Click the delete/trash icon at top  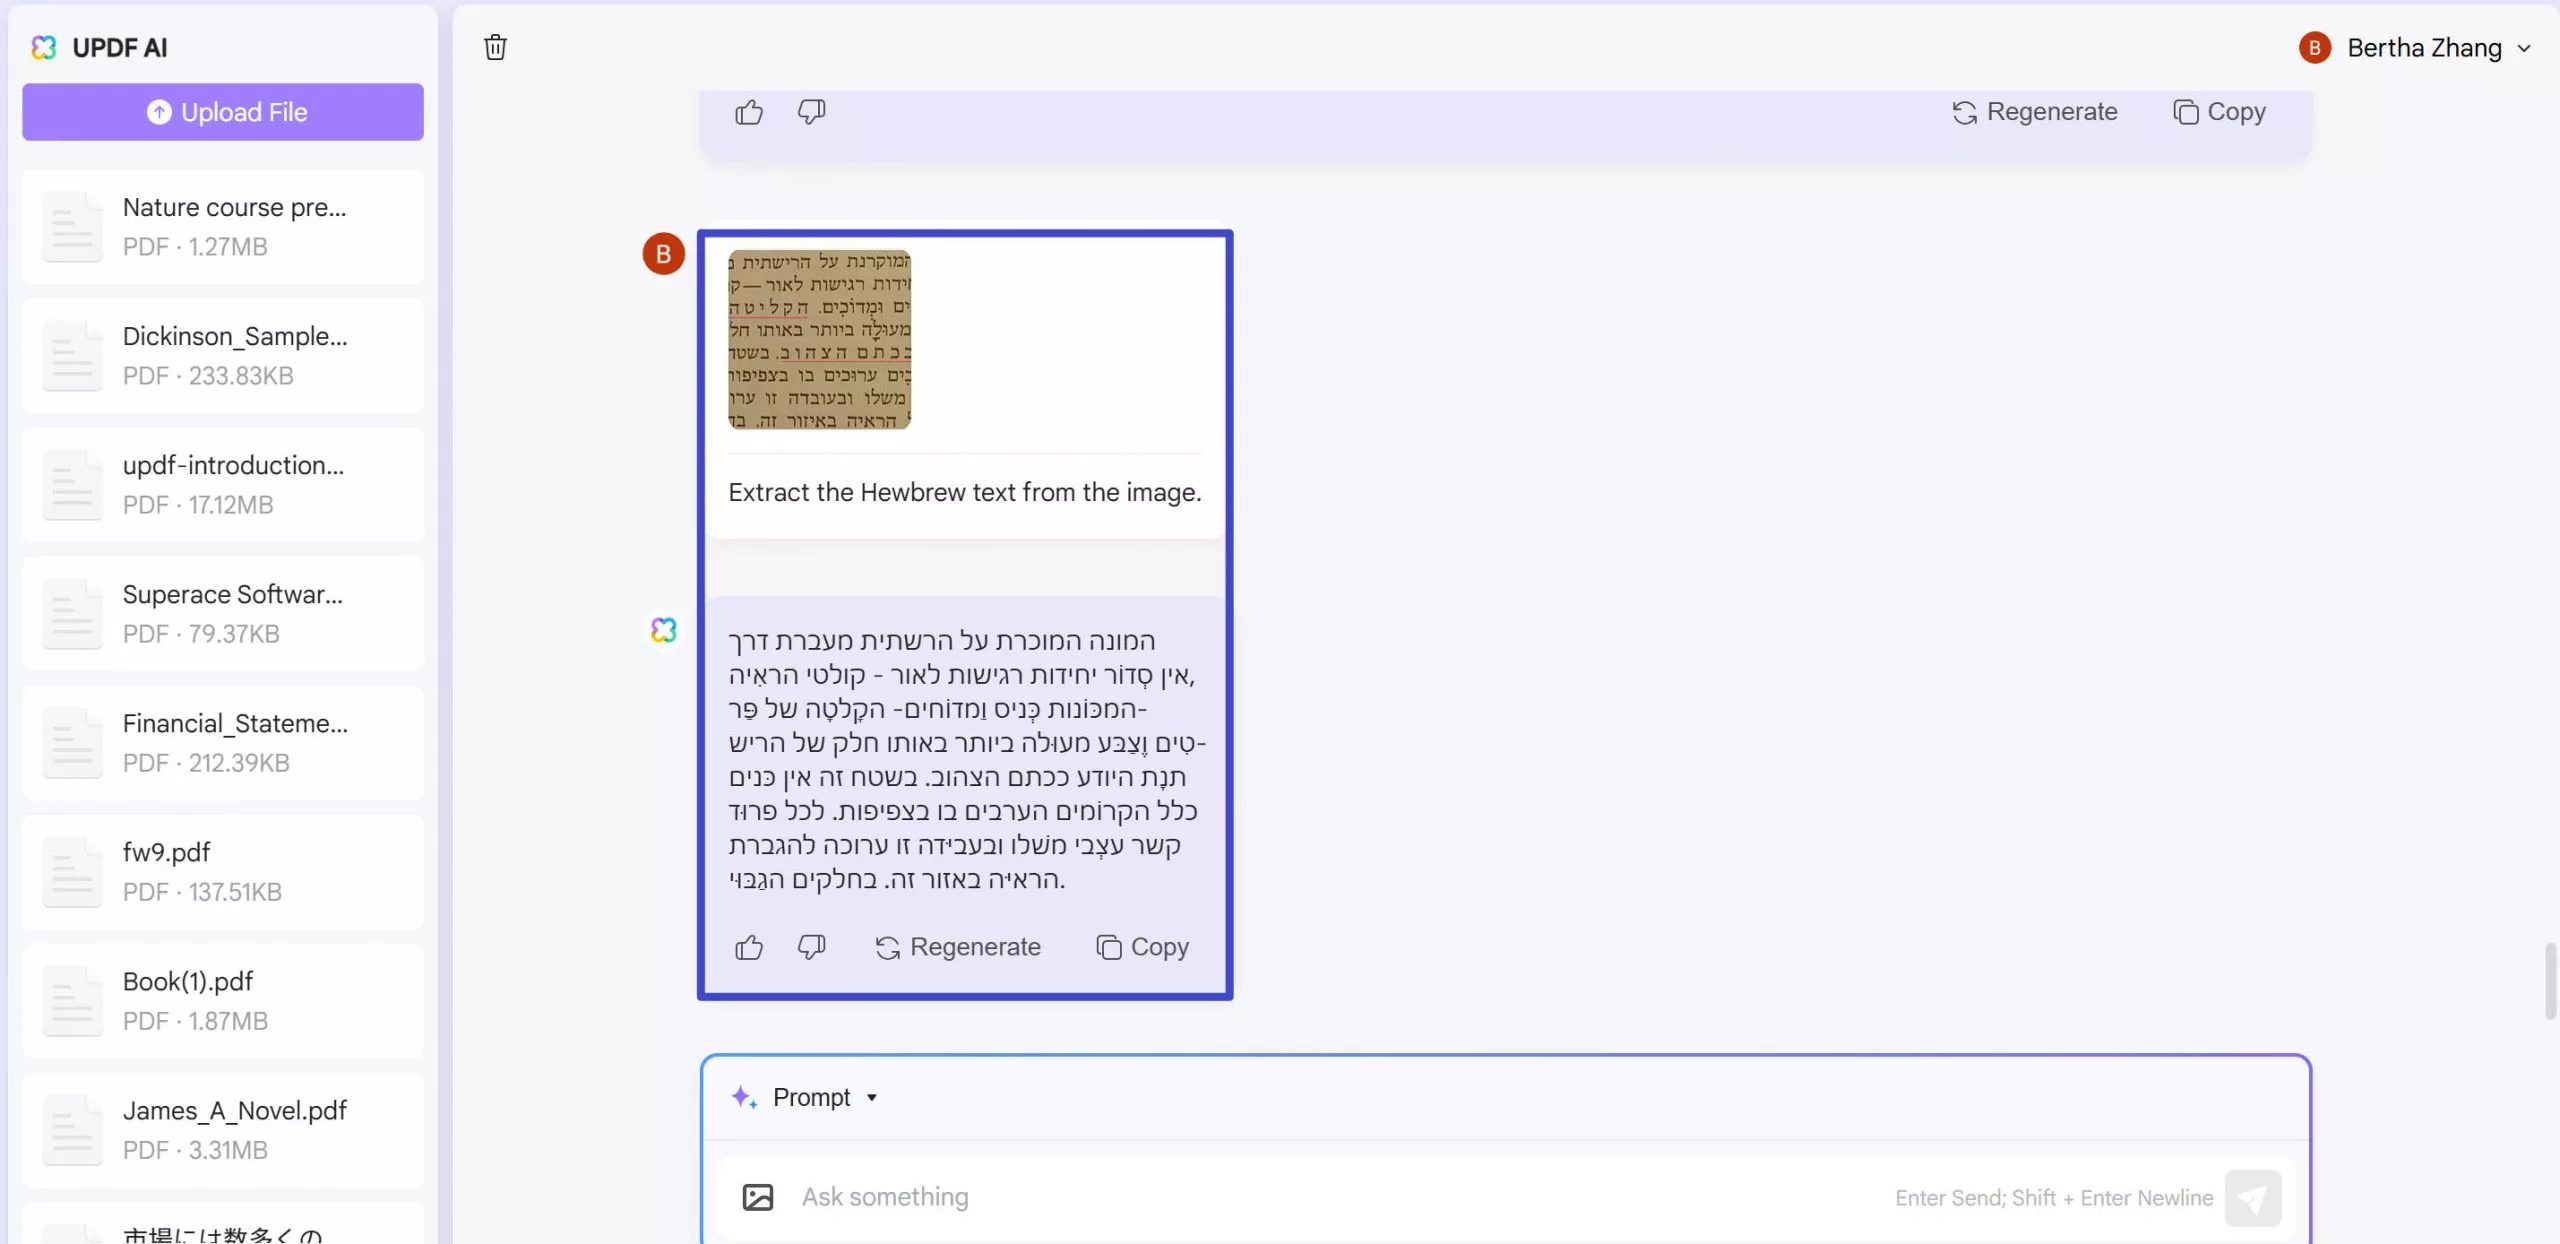click(x=495, y=47)
